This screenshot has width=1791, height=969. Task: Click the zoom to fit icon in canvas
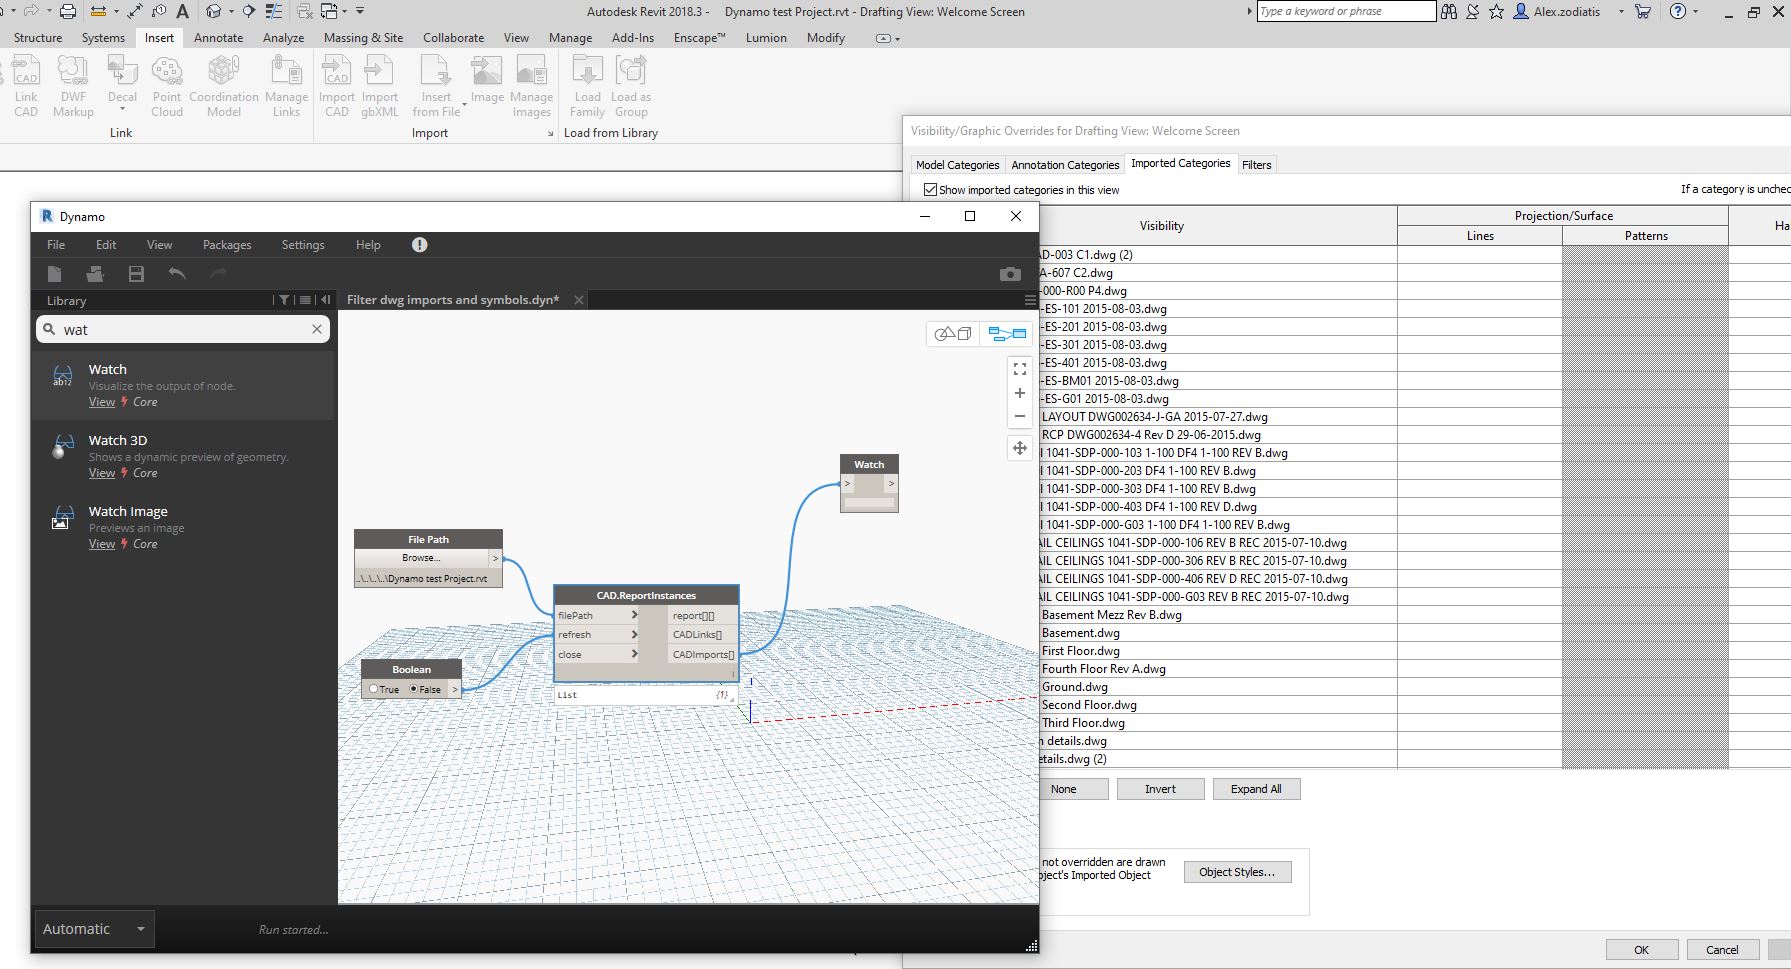click(x=1020, y=369)
